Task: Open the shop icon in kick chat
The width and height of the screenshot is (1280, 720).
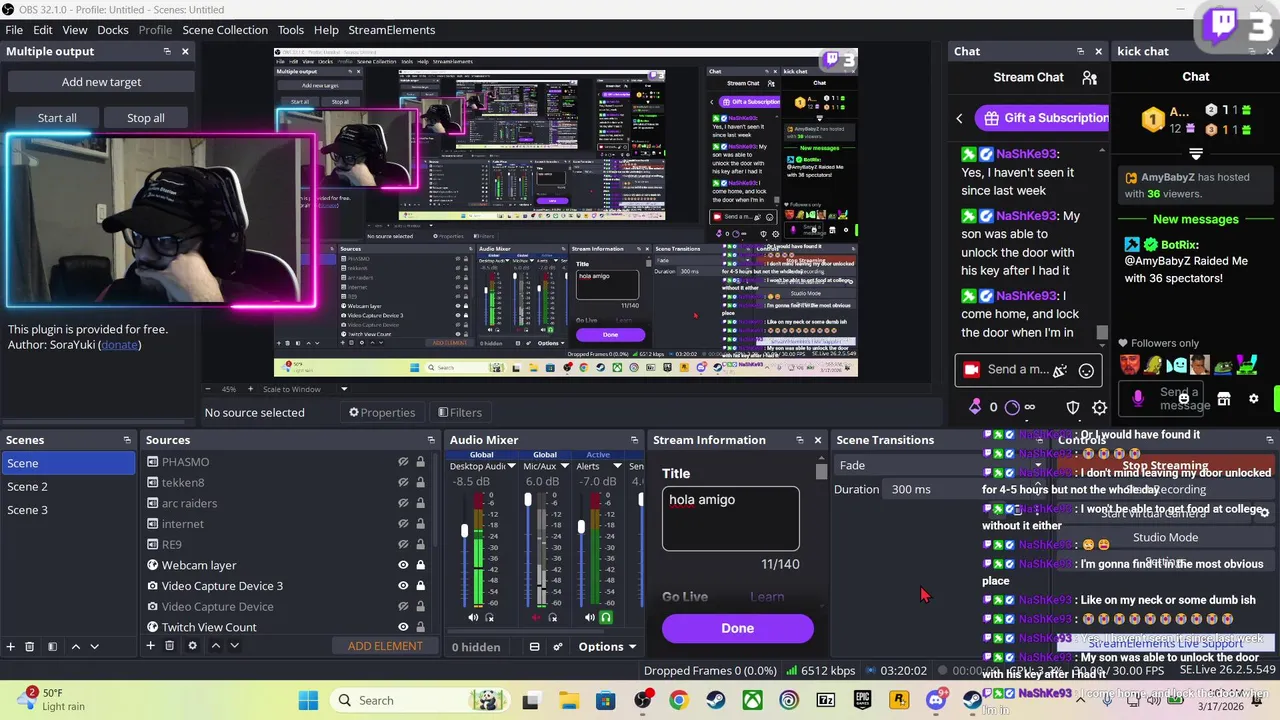Action: tap(1223, 399)
